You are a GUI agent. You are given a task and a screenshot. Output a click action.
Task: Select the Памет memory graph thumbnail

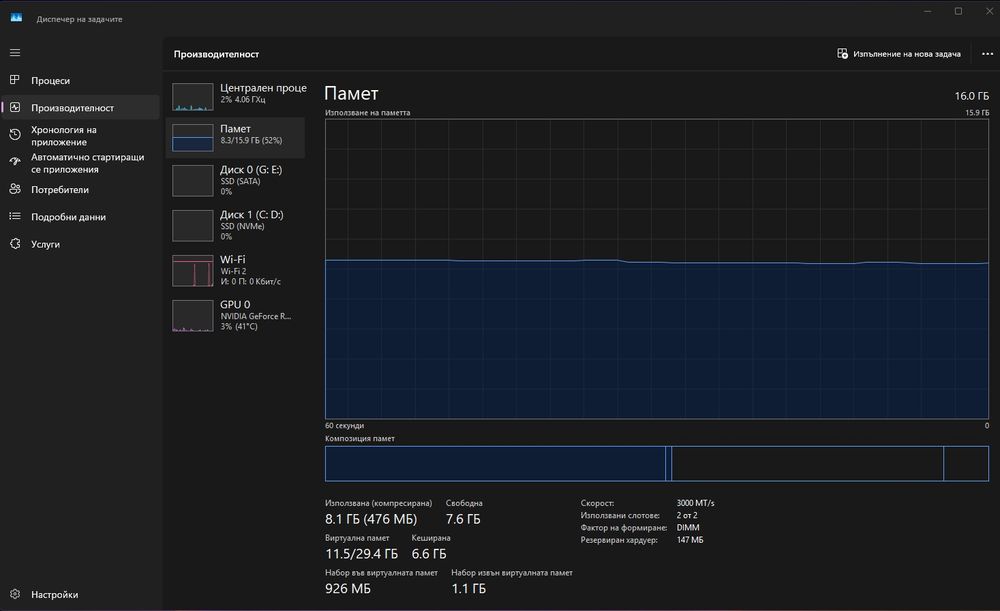click(x=193, y=138)
